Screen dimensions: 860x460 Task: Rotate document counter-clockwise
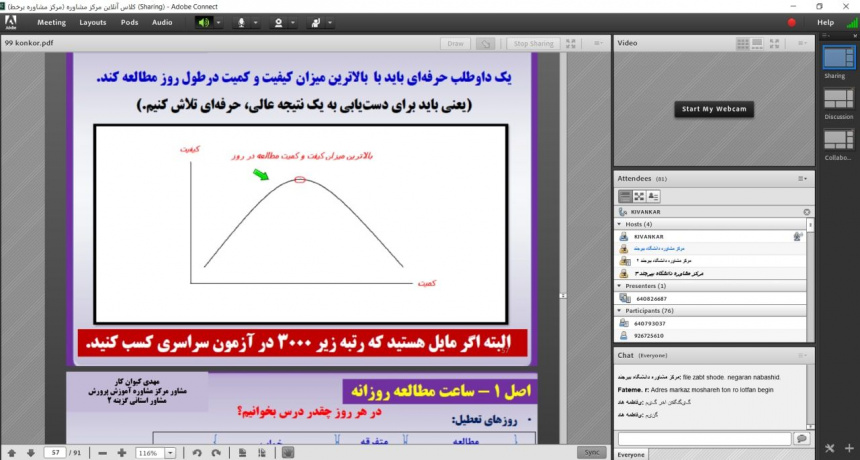197,453
